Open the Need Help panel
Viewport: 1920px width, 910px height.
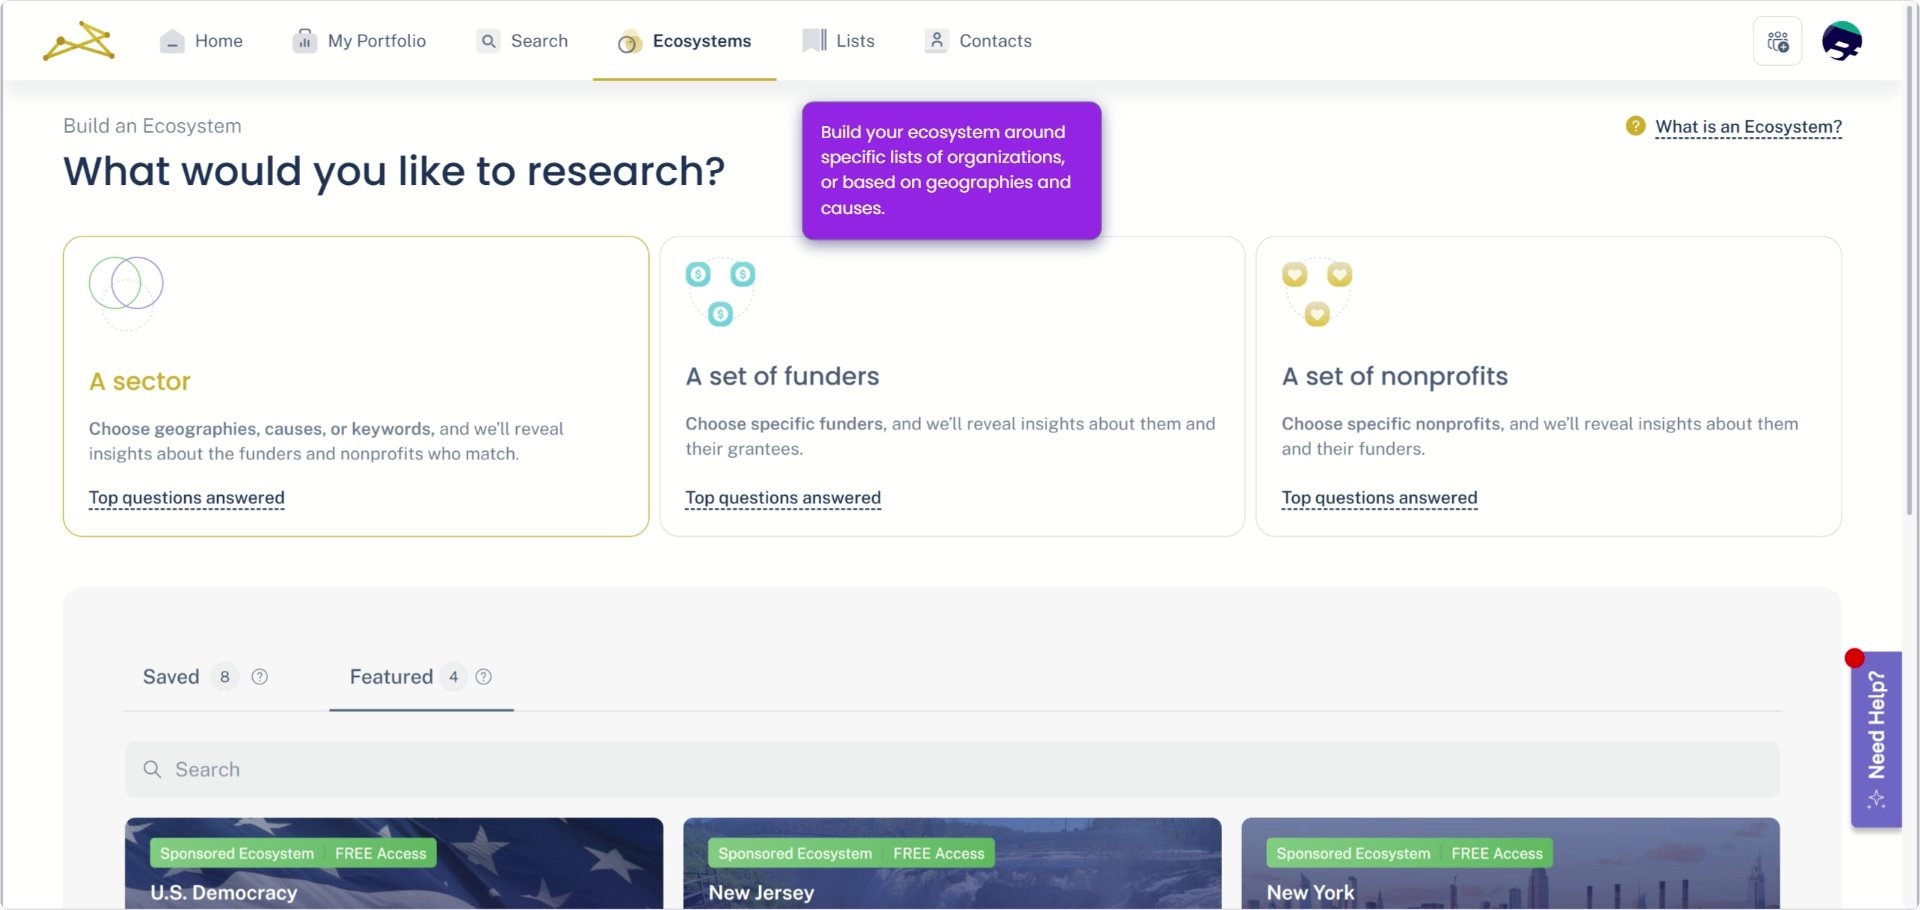click(x=1877, y=737)
